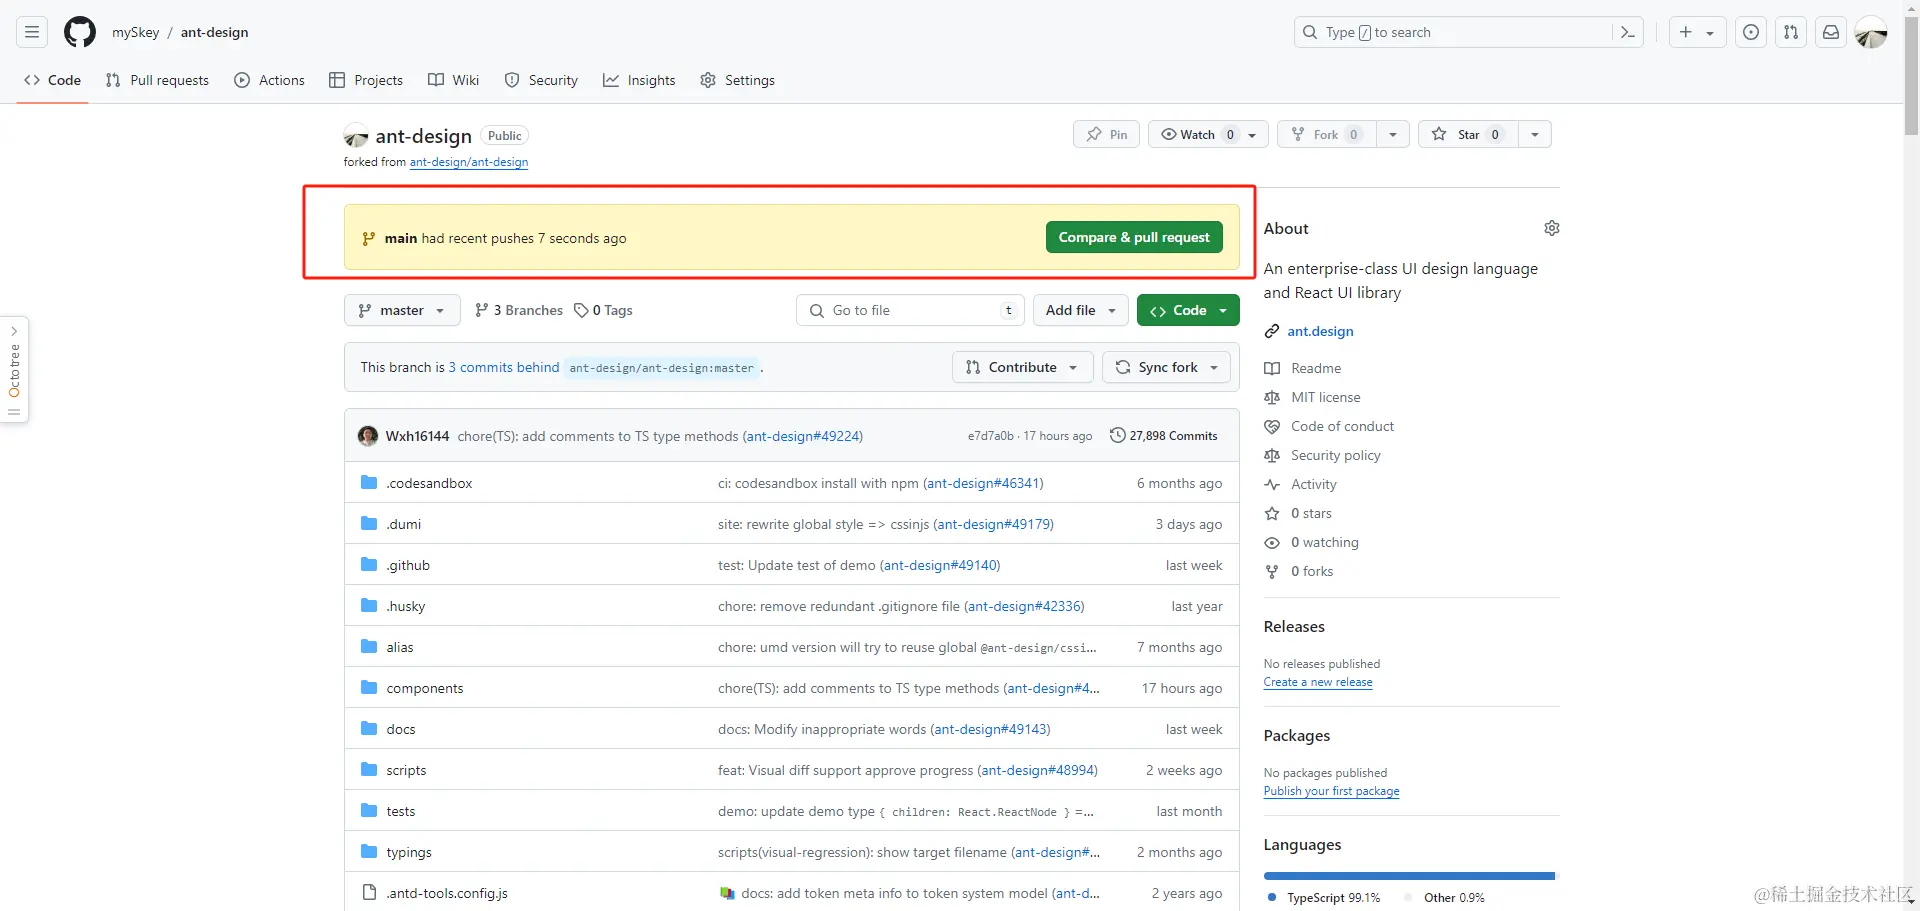This screenshot has width=1920, height=911.
Task: Click the About settings gear icon
Action: click(x=1551, y=228)
